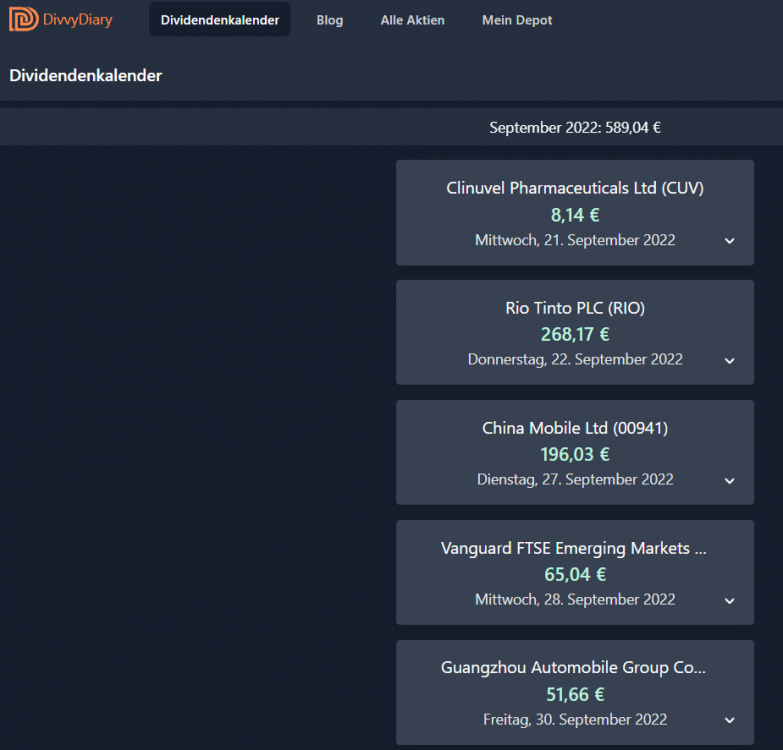This screenshot has height=750, width=783.
Task: Click the 268,17 € dividend amount
Action: pos(575,334)
